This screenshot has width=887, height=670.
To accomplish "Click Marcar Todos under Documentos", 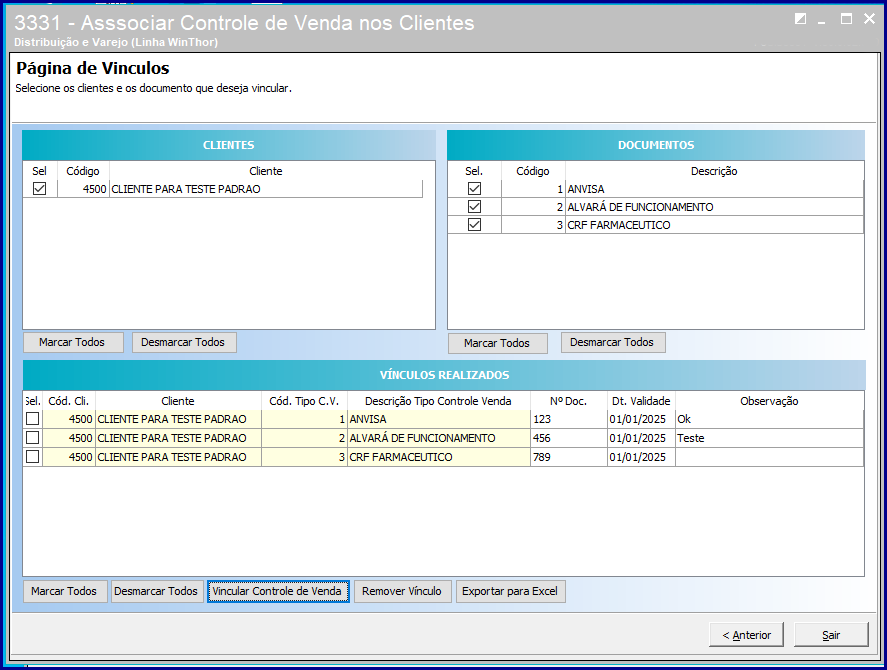I will [497, 343].
